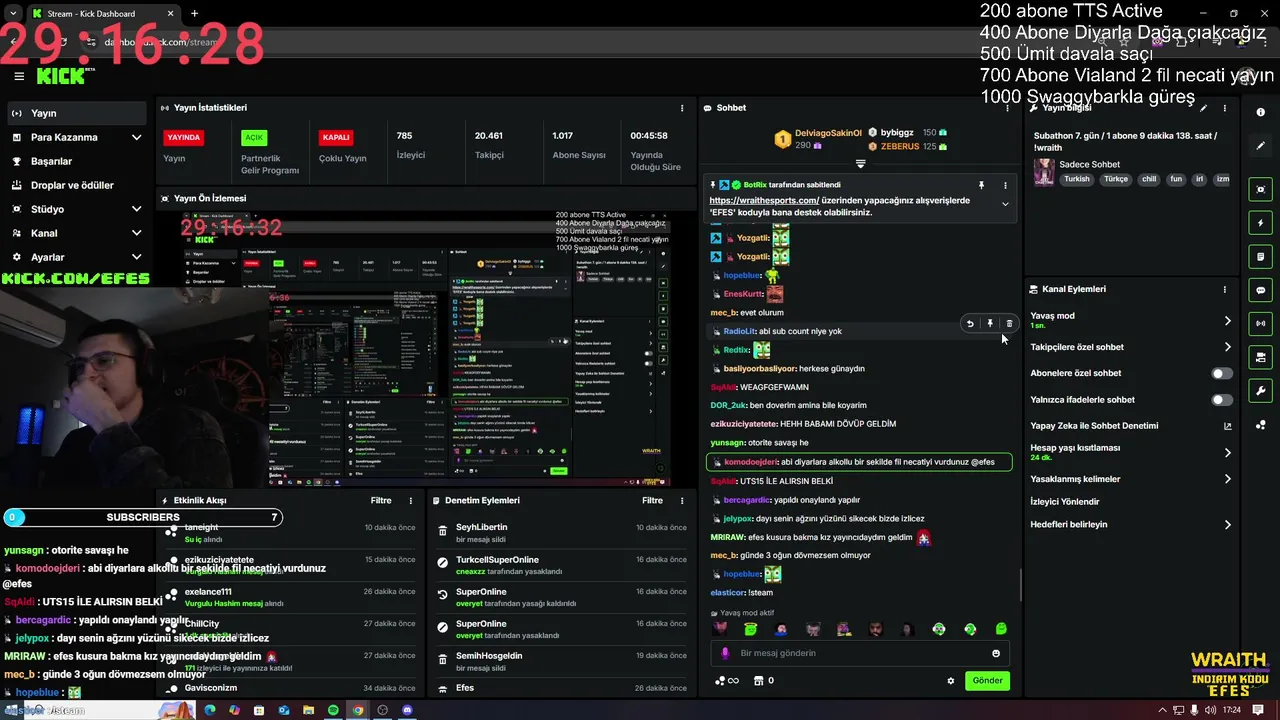Click the info icon in right toolbar
Image resolution: width=1280 pixels, height=720 pixels.
[x=1261, y=113]
